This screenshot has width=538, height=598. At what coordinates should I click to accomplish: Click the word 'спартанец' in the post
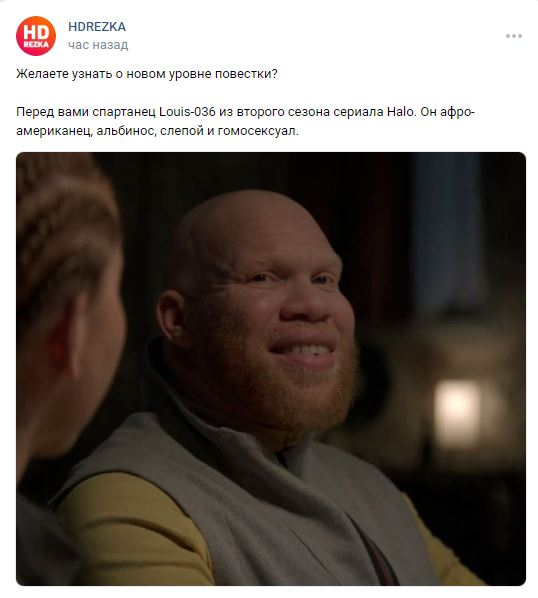coord(124,112)
